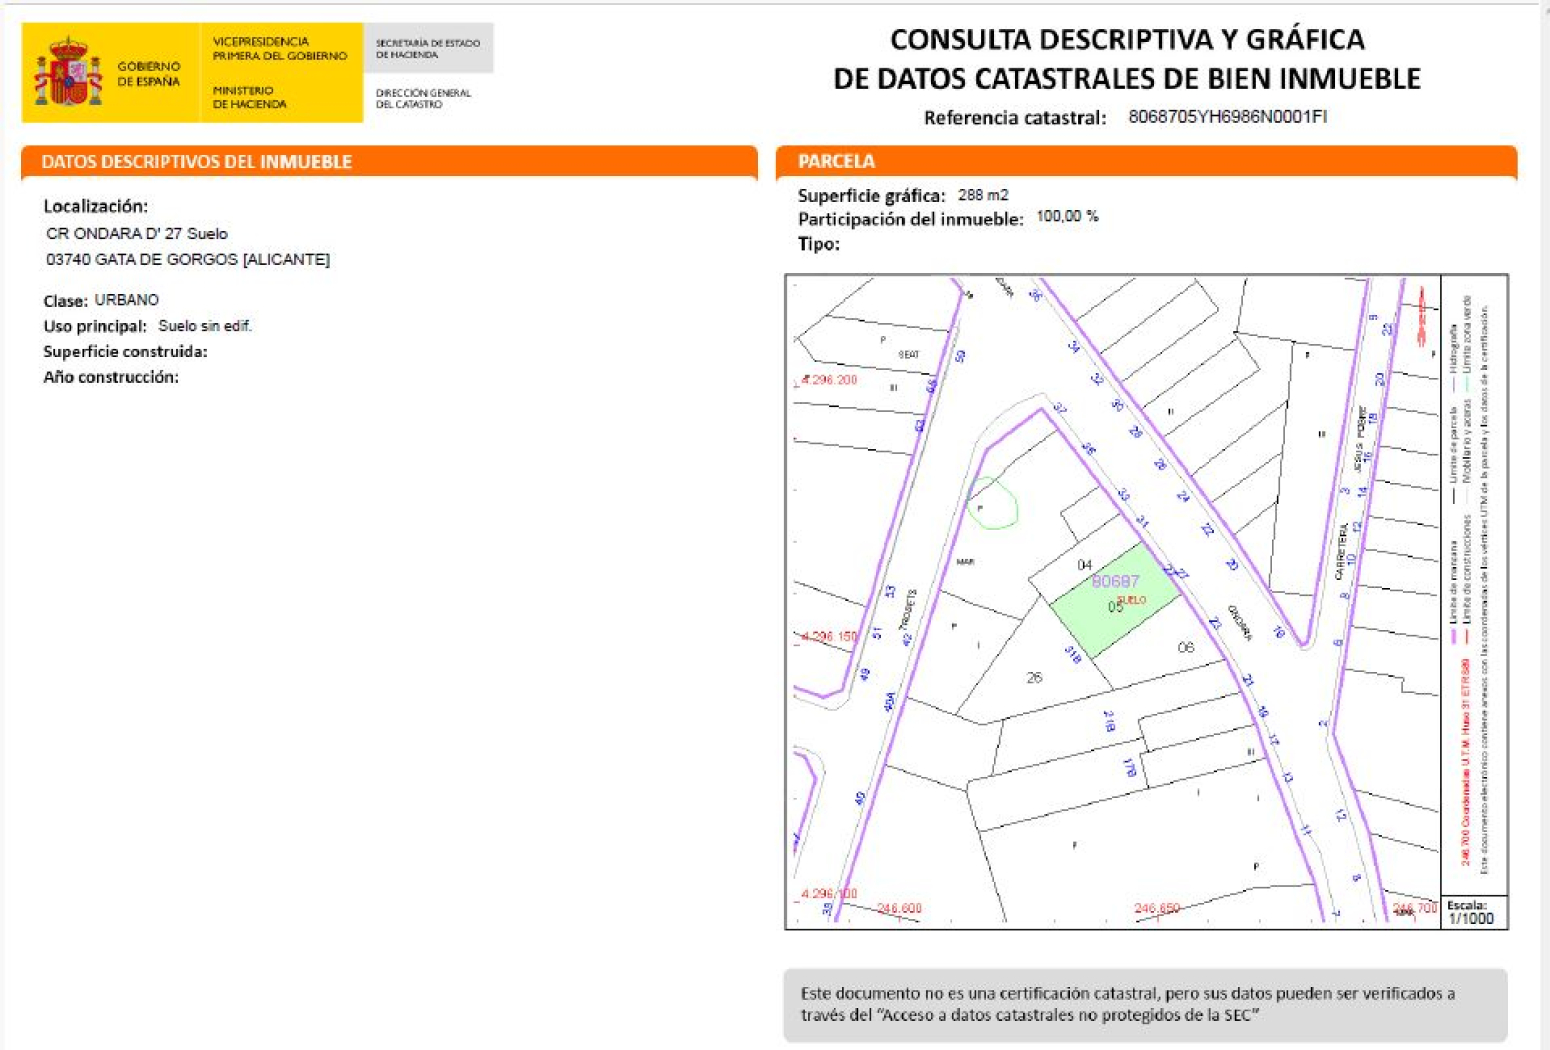Viewport: 1550px width, 1050px height.
Task: Click the "Suelo sin edif." value
Action: pyautogui.click(x=205, y=326)
